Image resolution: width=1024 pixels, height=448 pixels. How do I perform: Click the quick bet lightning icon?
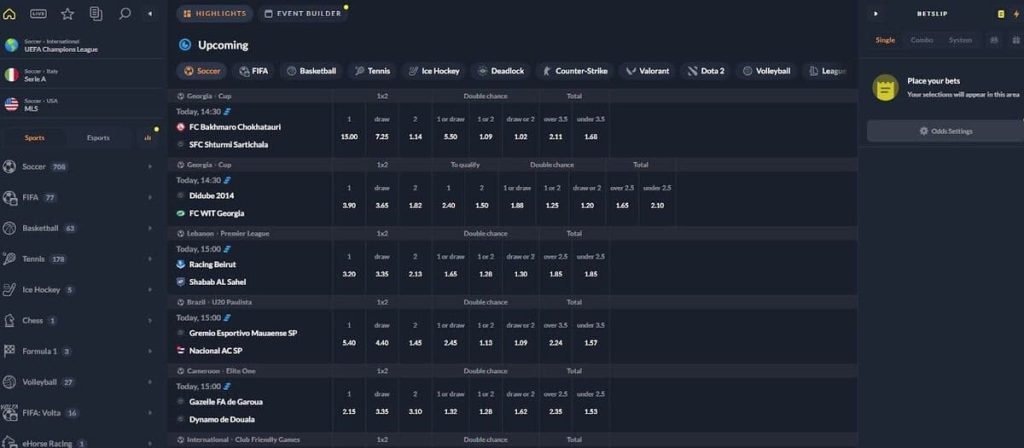click(x=1016, y=14)
